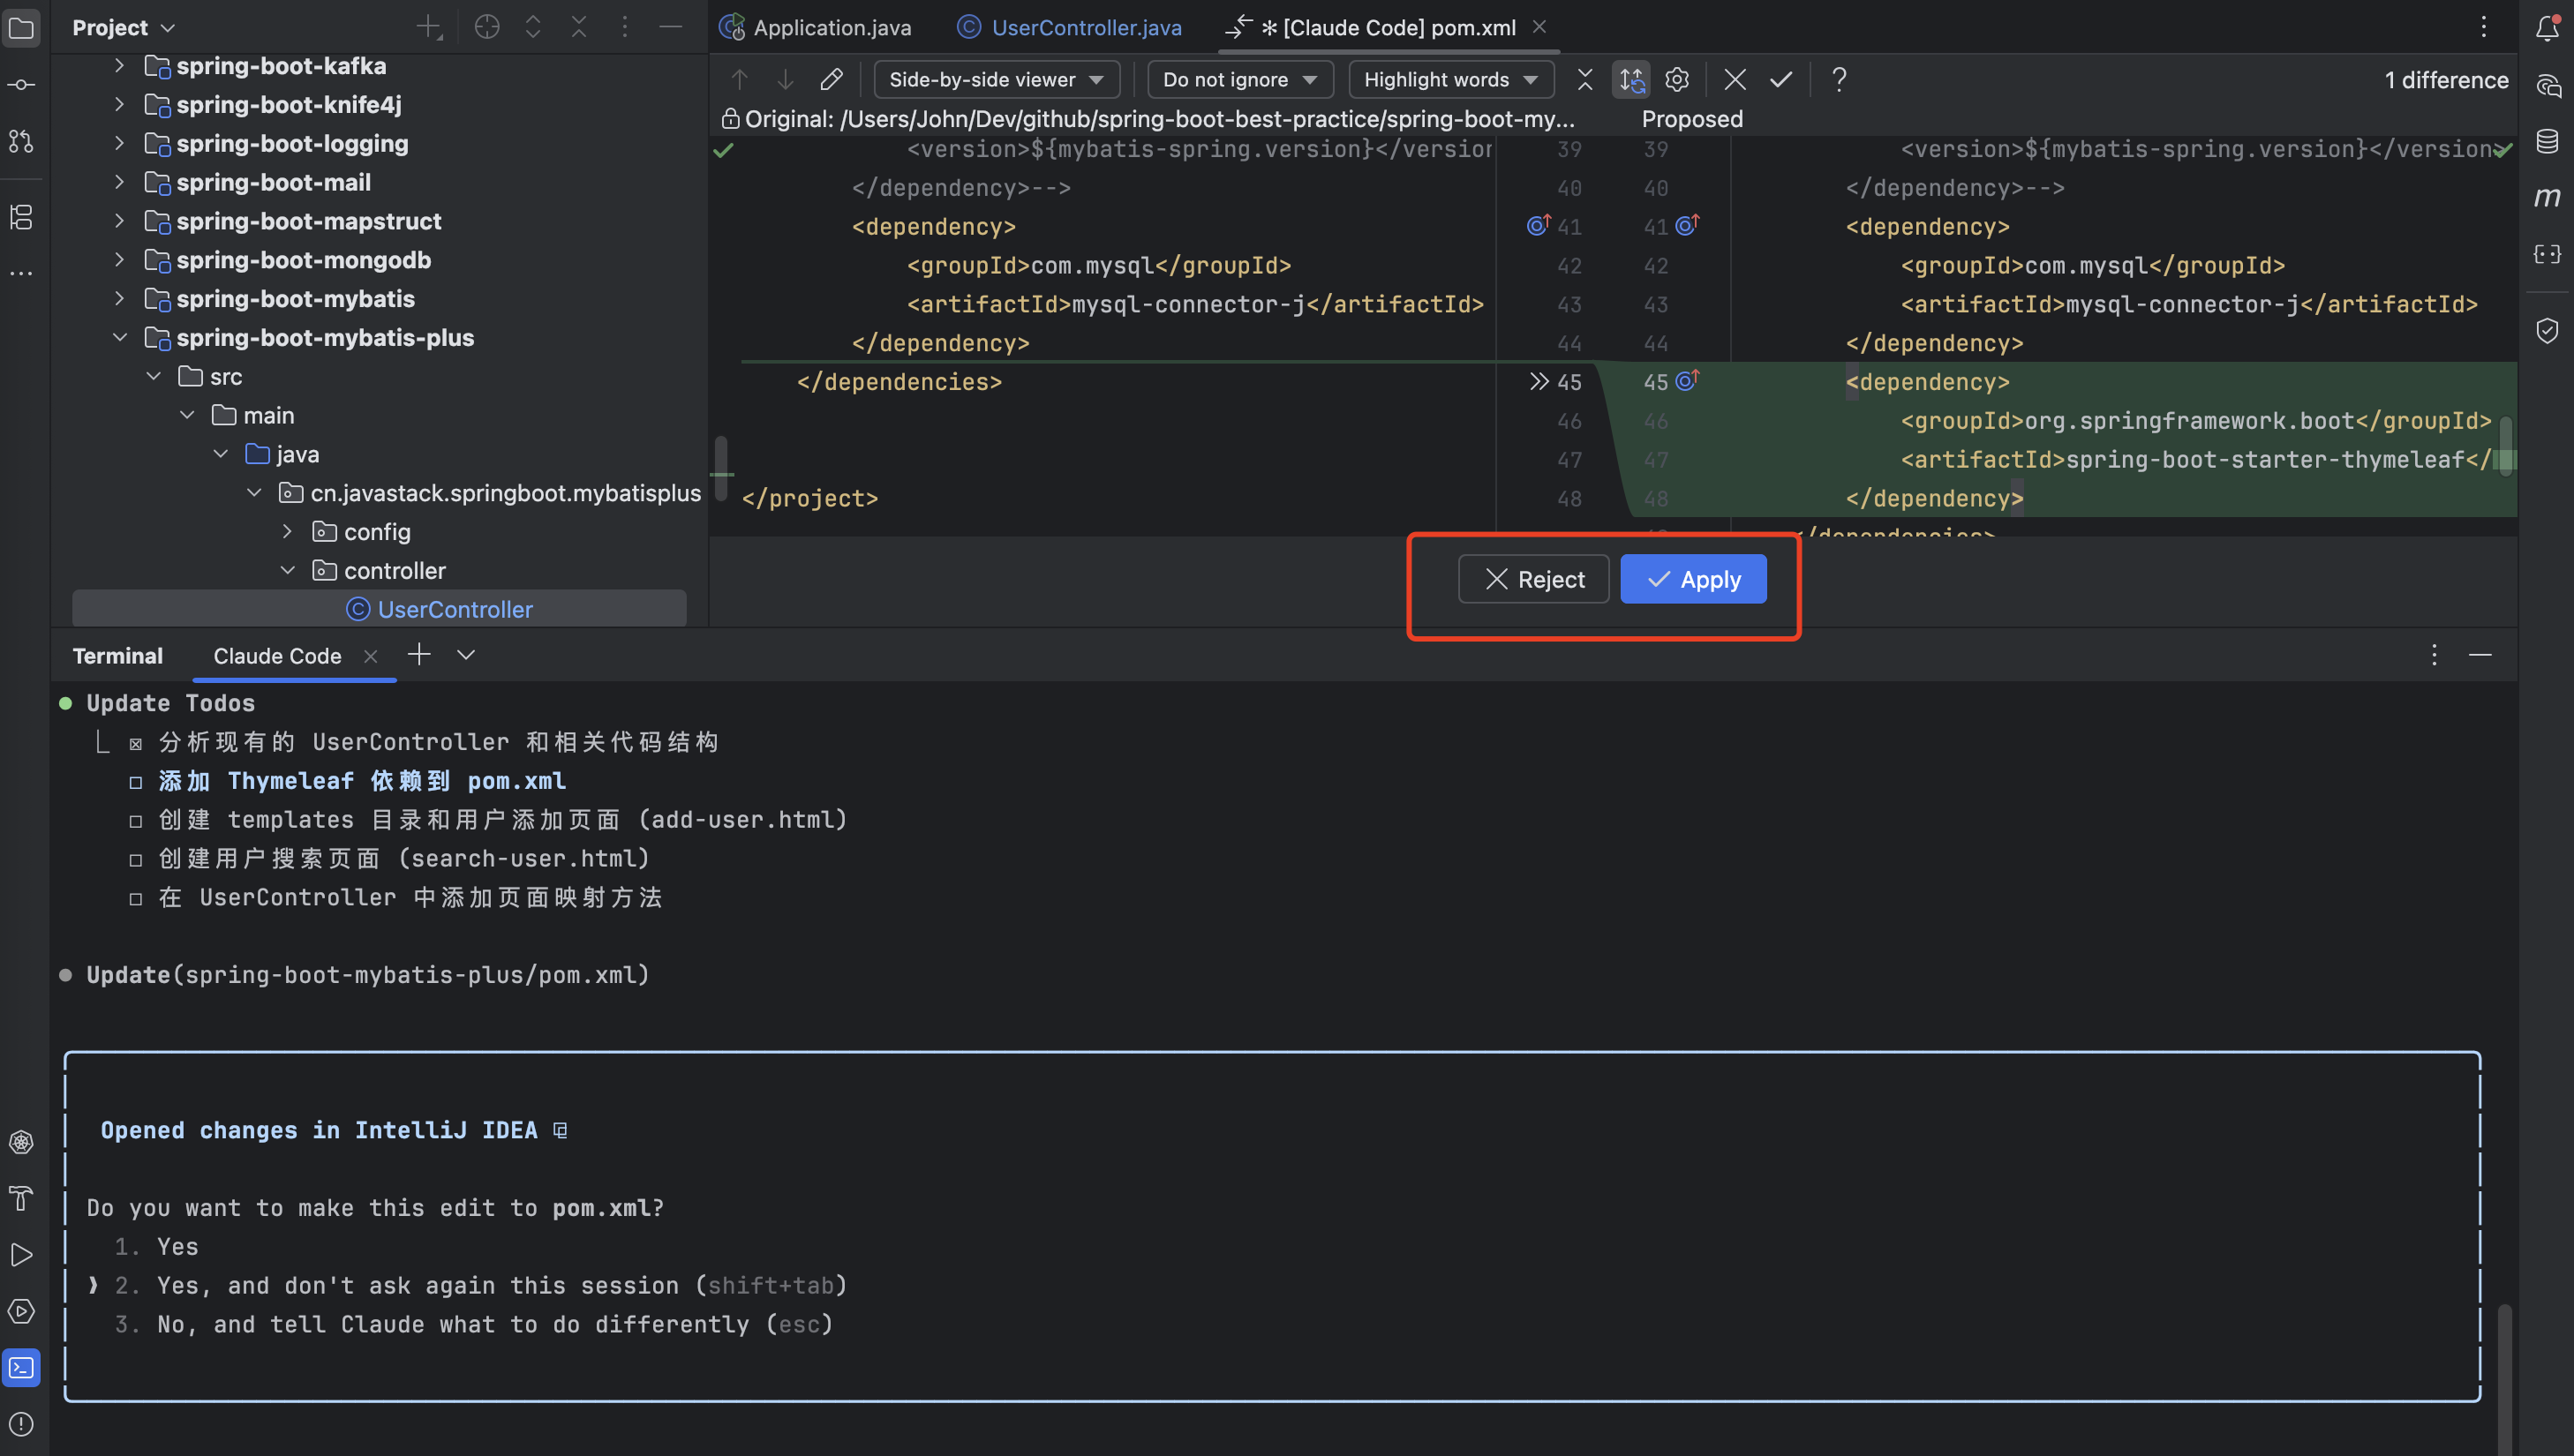Open the Maven tool window icon
Viewport: 2574px width, 1456px height.
click(x=2547, y=197)
